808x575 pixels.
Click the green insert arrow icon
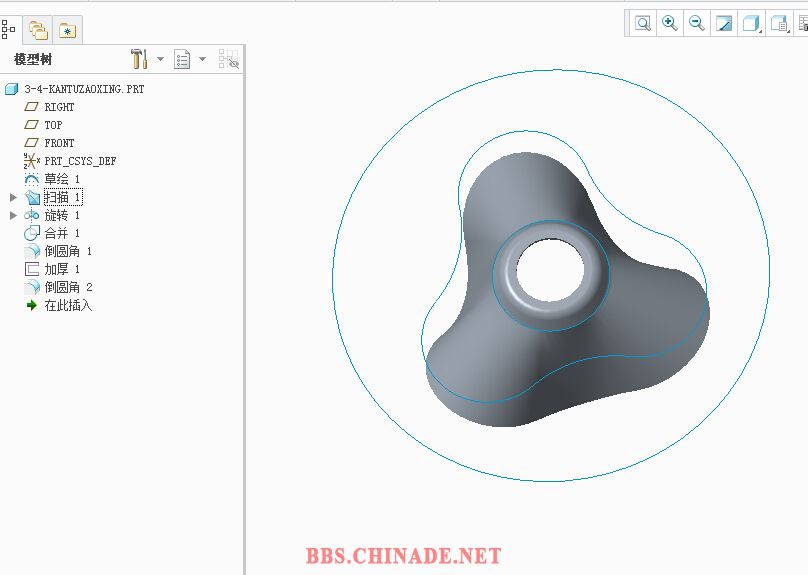(x=31, y=306)
